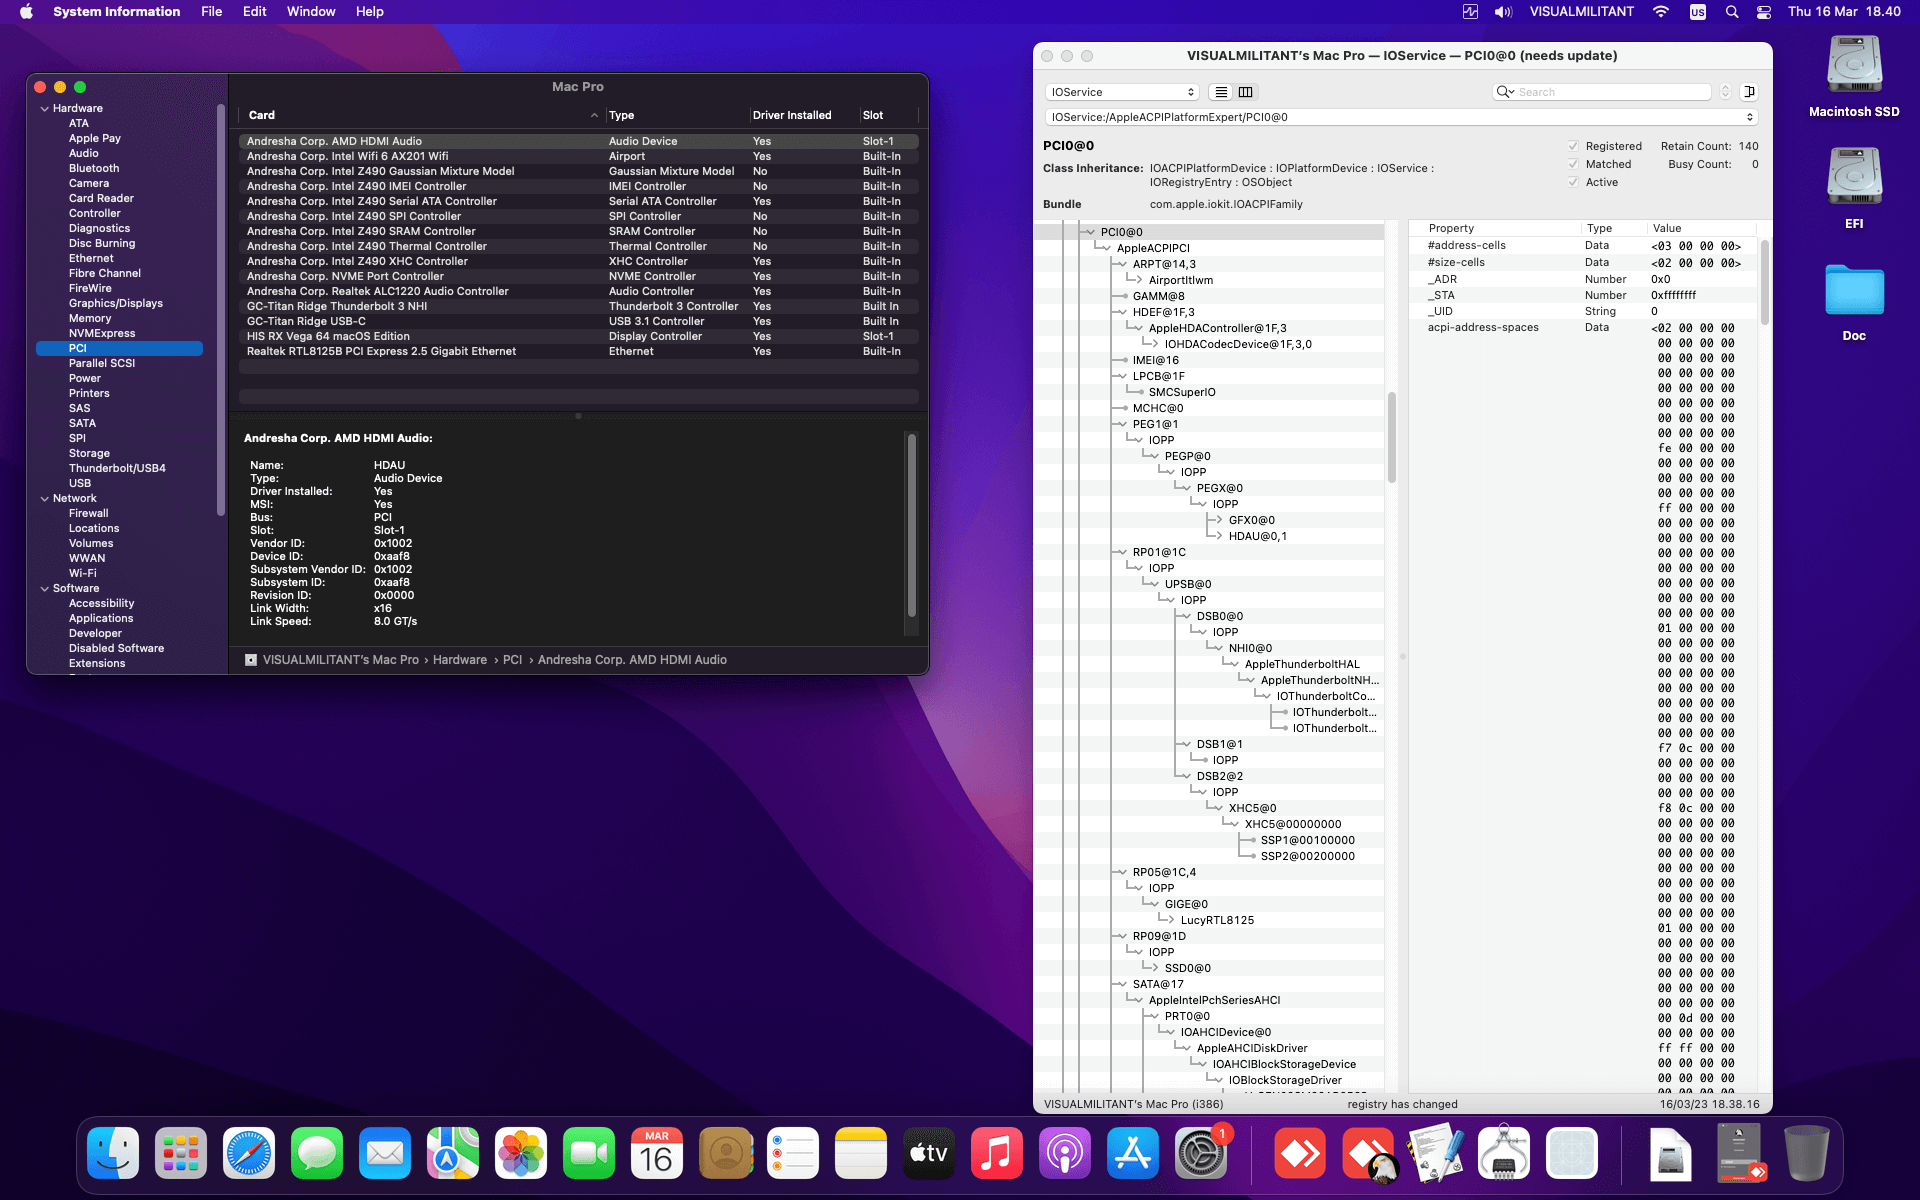Switch to column browser view icon
The height and width of the screenshot is (1200, 1920).
[x=1245, y=92]
